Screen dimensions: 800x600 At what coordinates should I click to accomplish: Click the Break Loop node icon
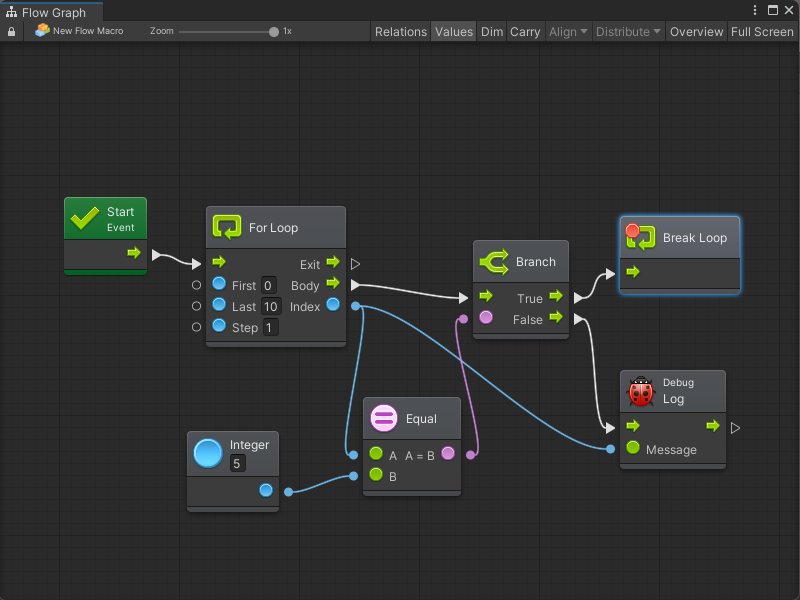[640, 238]
